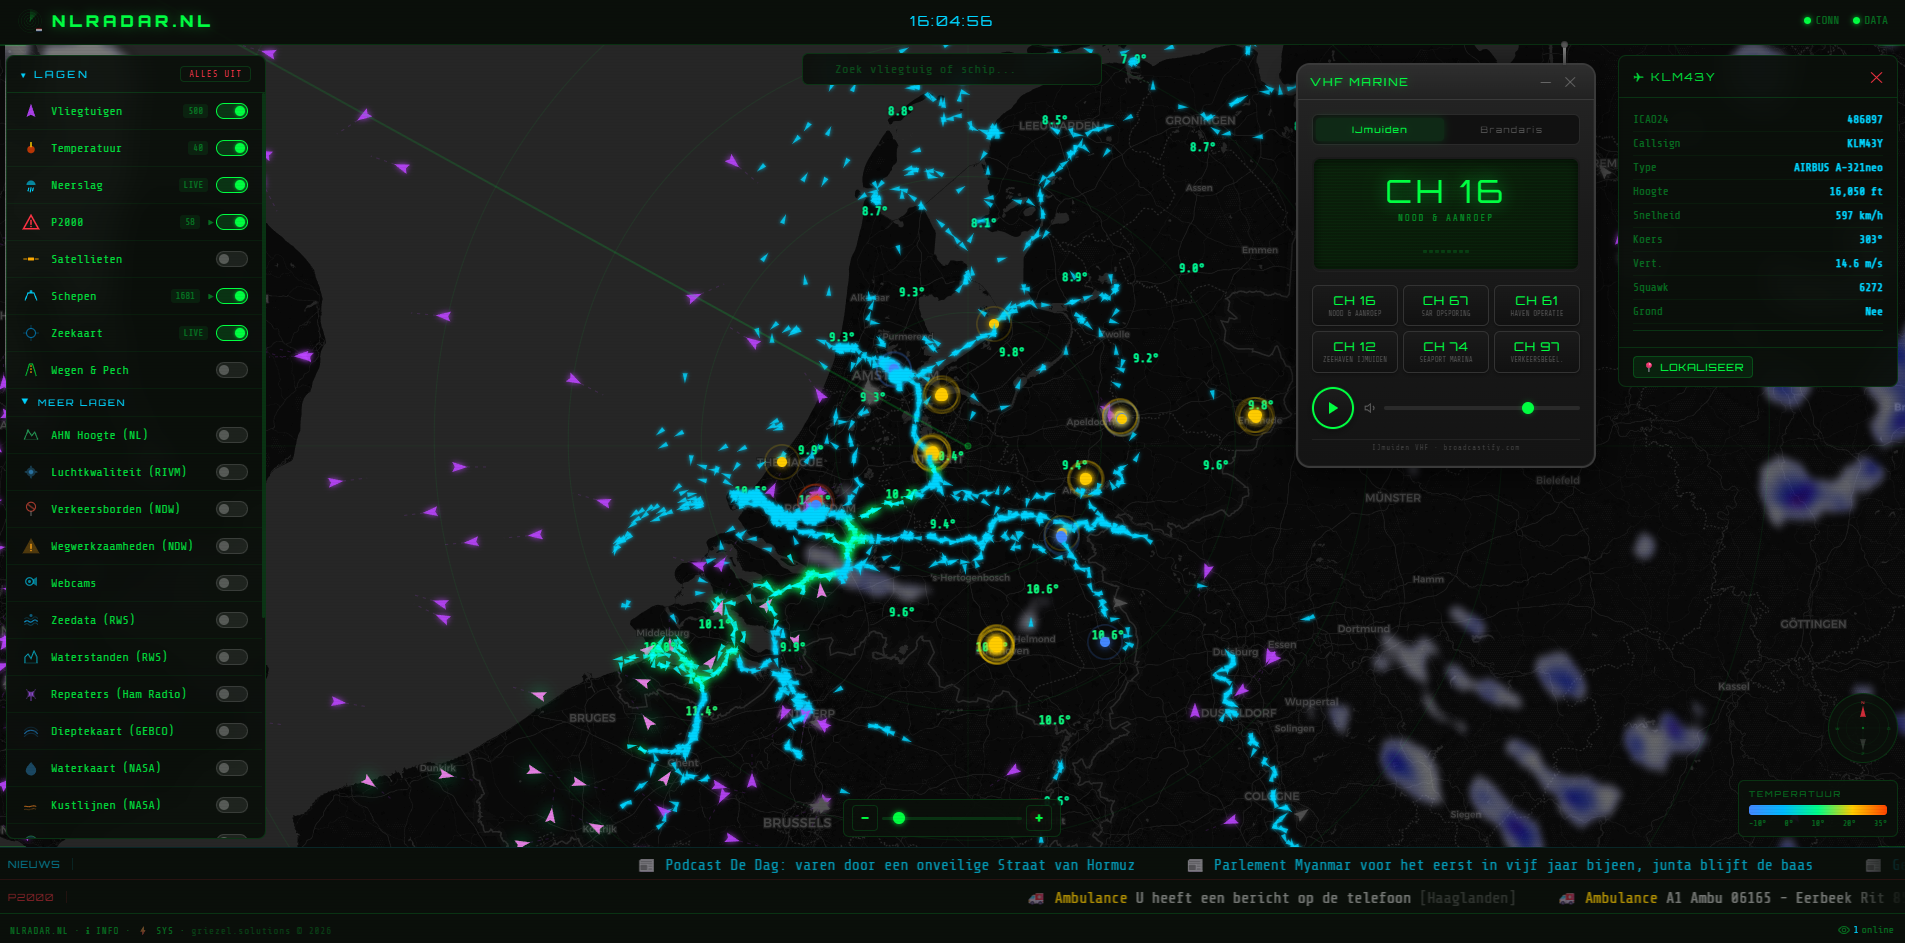
Task: Click the vliegtuig of schip search field
Action: [x=950, y=69]
